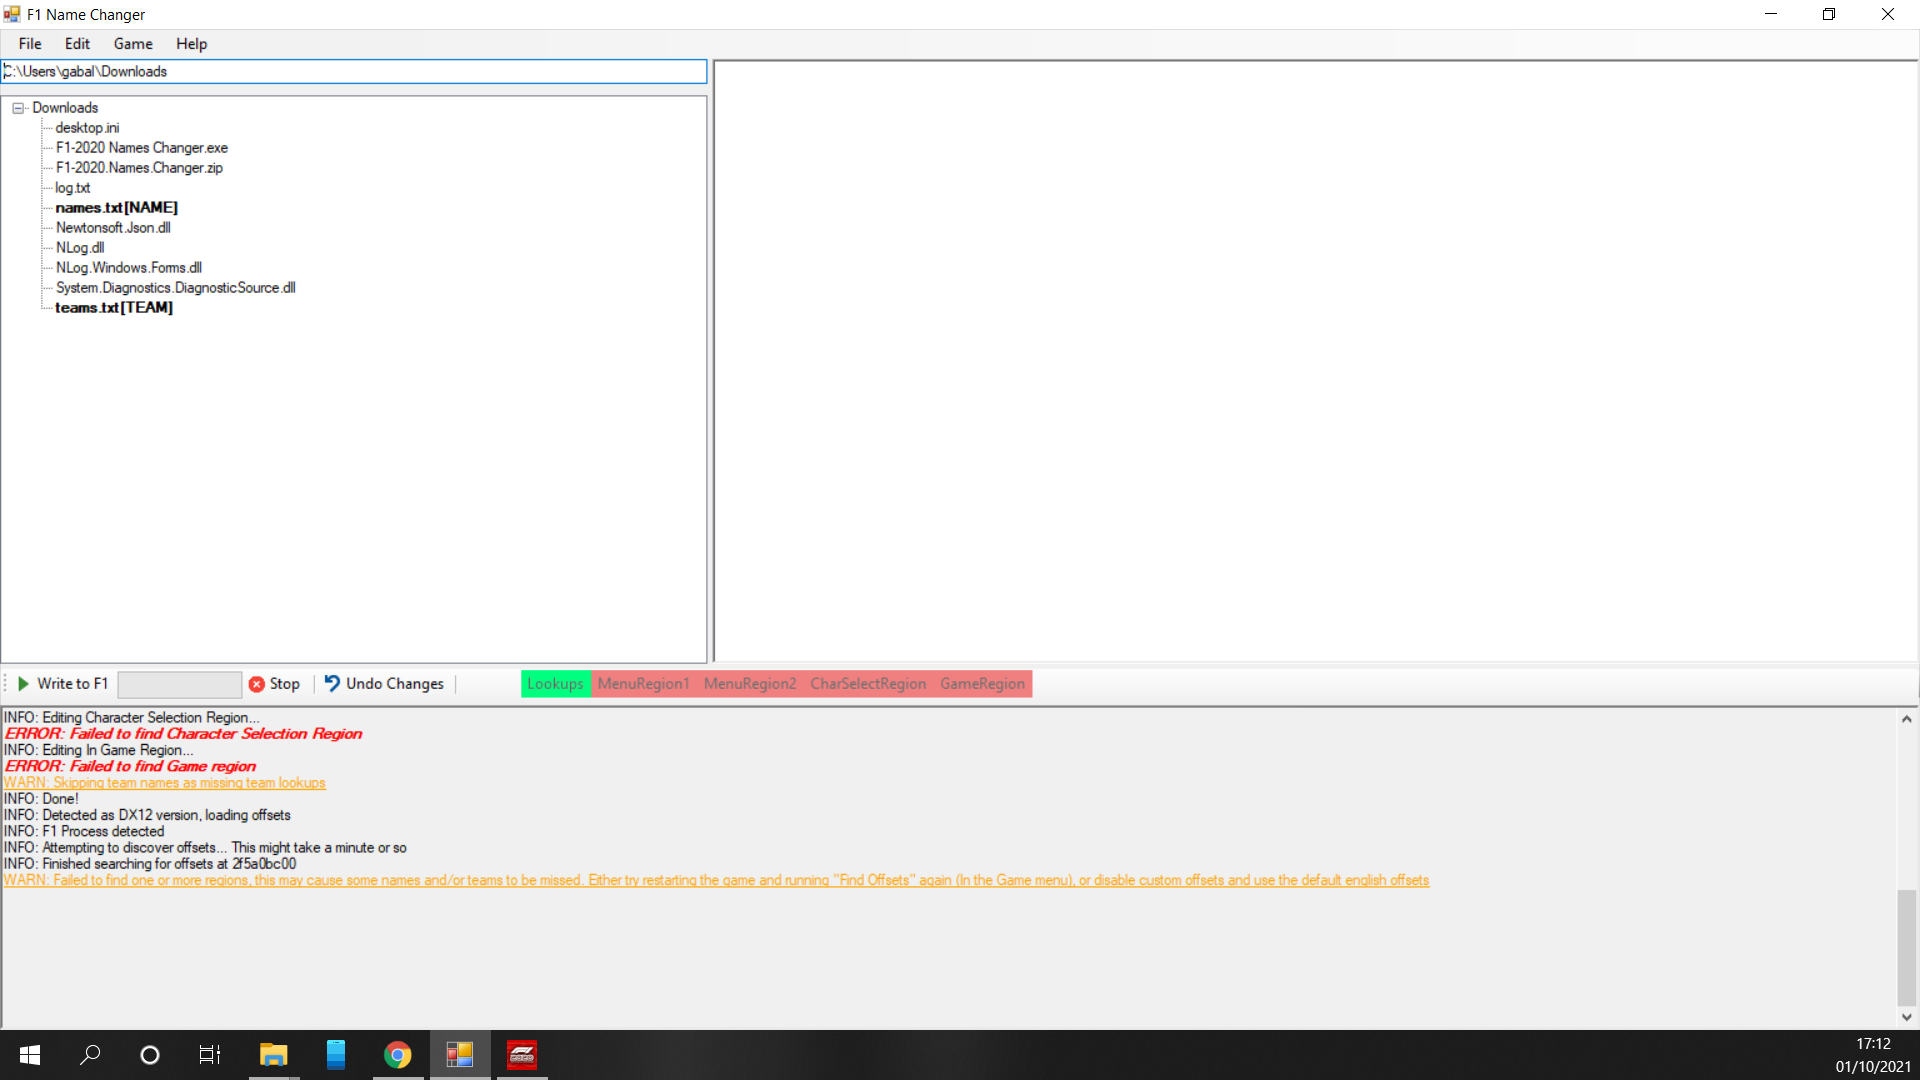Open the Help menu
The image size is (1920, 1080).
tap(191, 44)
